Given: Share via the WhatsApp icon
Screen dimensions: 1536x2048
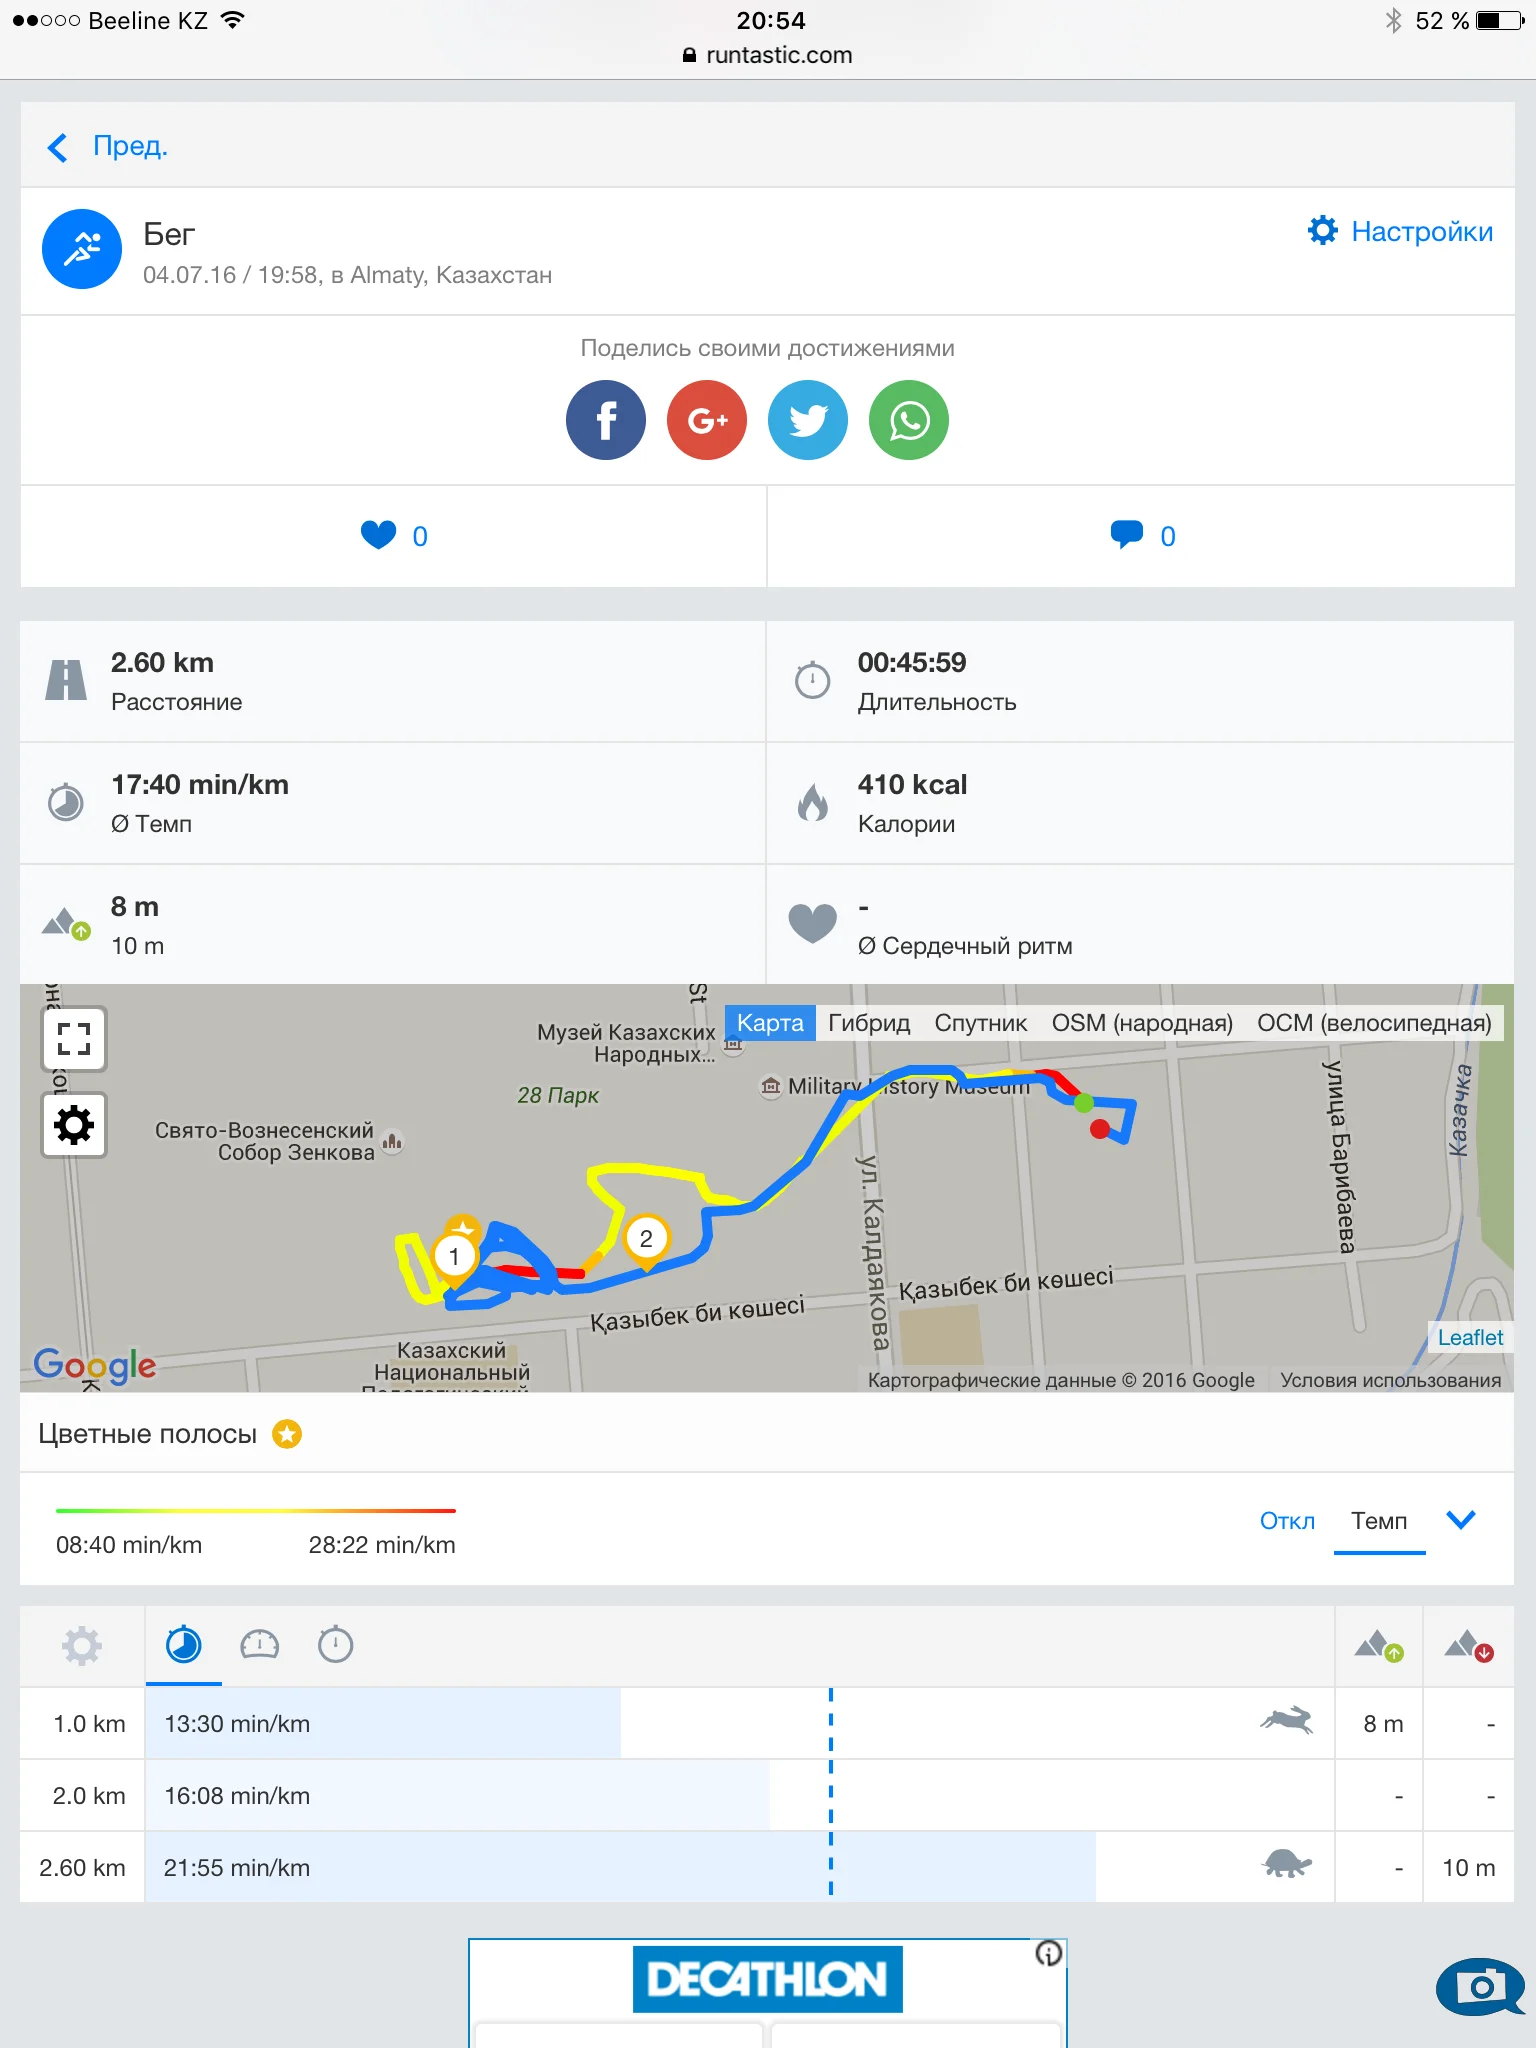Looking at the screenshot, I should (908, 420).
